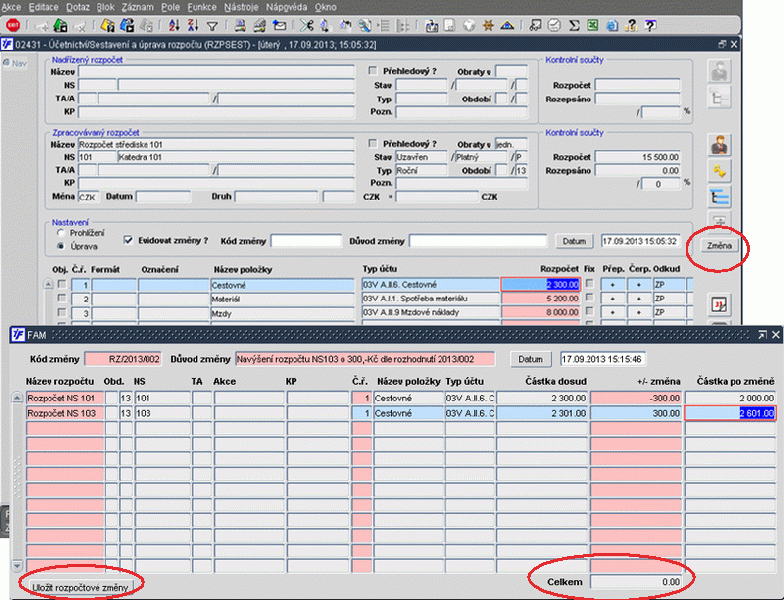Click scroll up arrow in budget items list

[x=47, y=285]
